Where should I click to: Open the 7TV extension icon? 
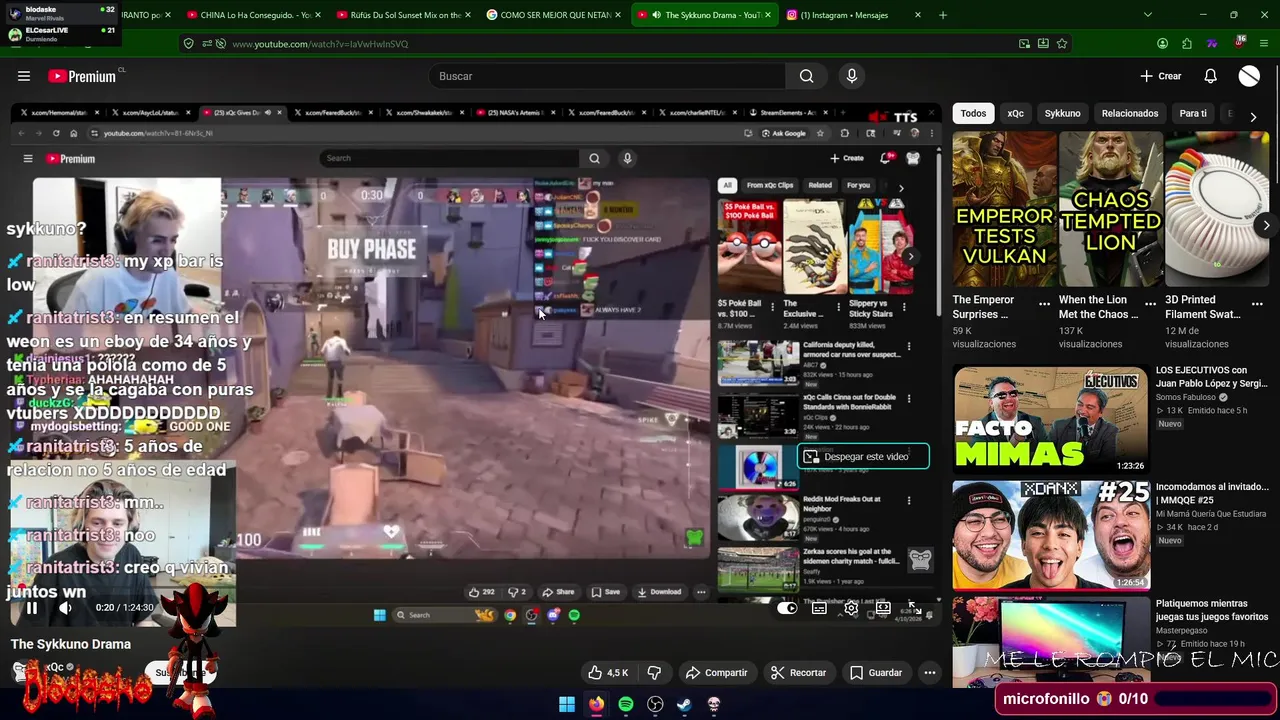point(1212,44)
